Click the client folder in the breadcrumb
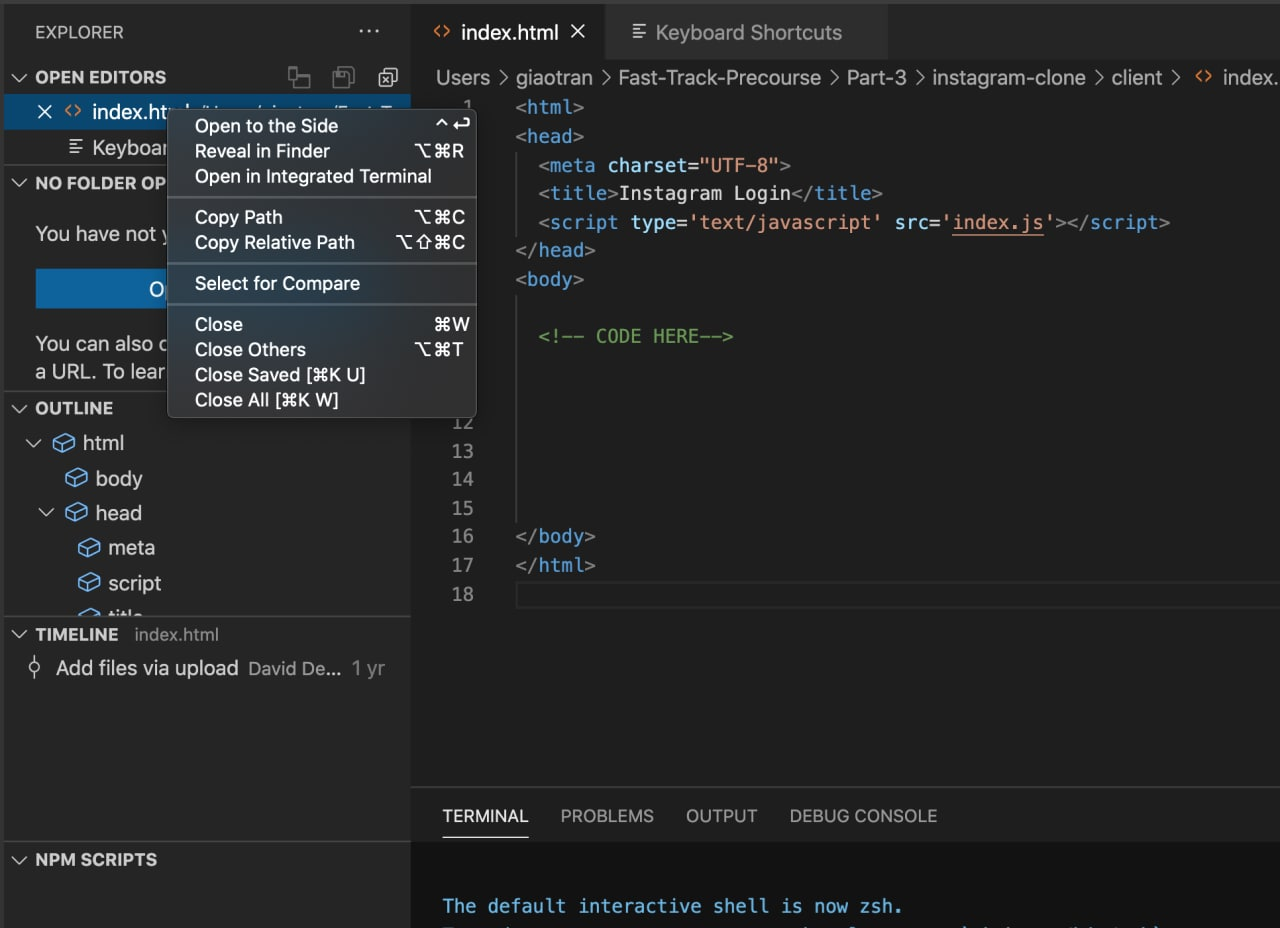Screen dimensions: 1280x928 pos(1136,78)
